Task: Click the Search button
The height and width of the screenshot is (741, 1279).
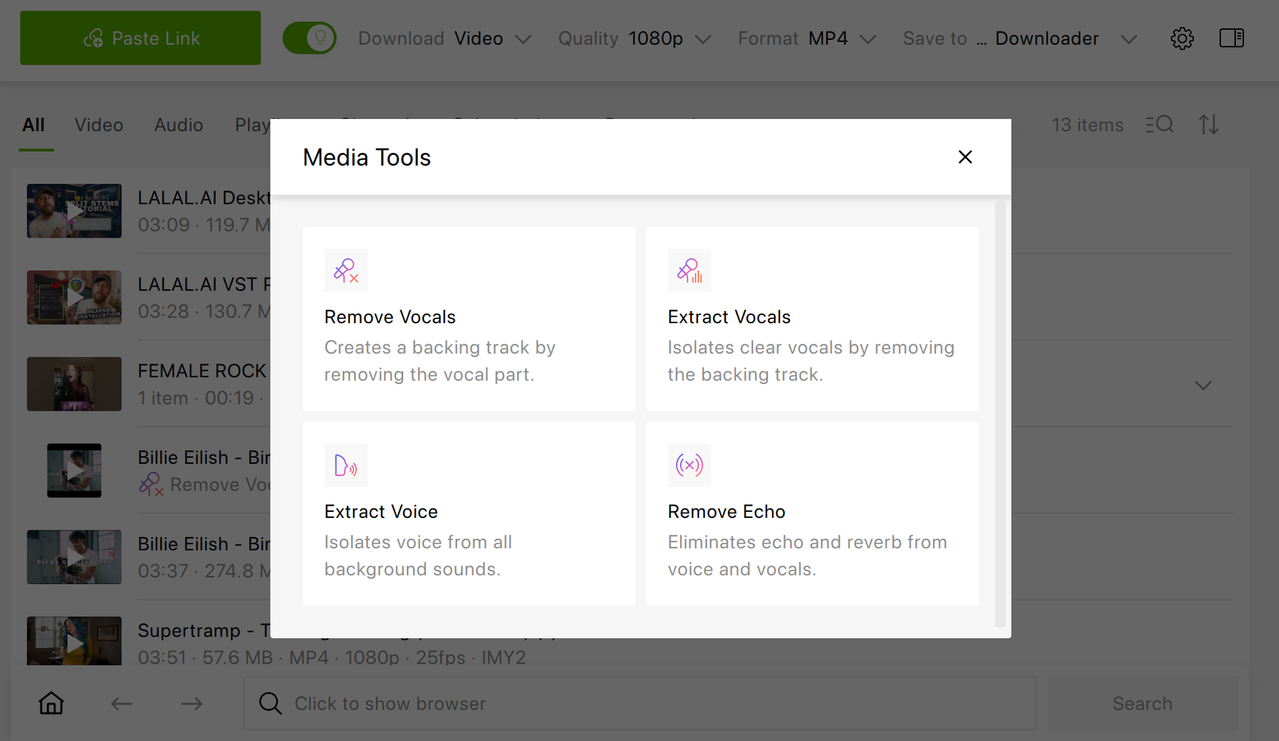Action: click(1142, 703)
